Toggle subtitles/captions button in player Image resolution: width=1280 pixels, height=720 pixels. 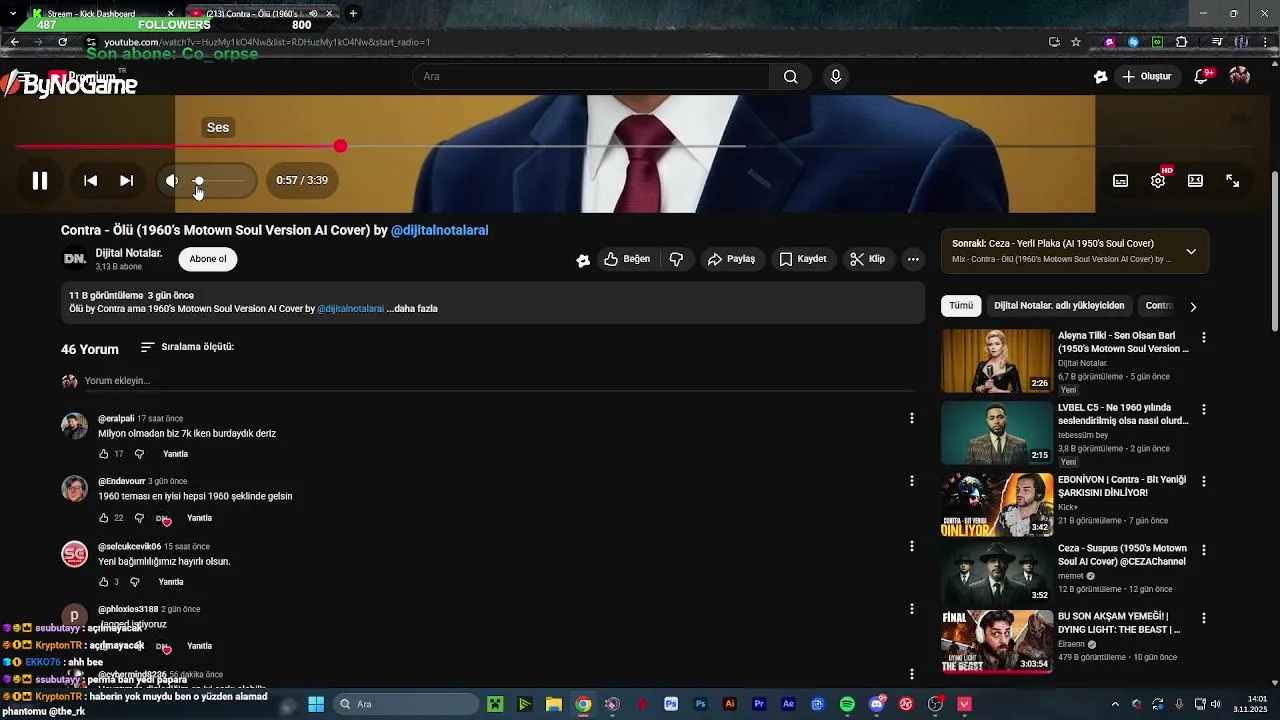pyautogui.click(x=1121, y=181)
